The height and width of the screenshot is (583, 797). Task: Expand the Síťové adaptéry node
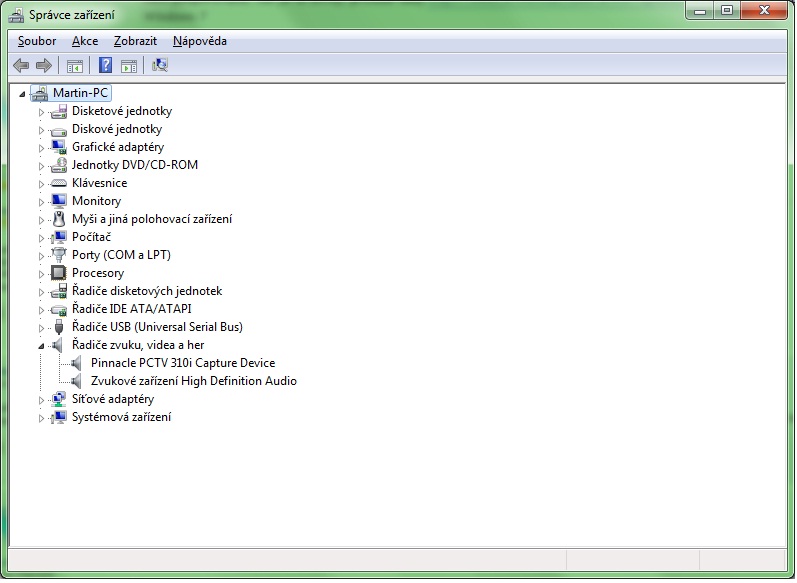click(41, 400)
